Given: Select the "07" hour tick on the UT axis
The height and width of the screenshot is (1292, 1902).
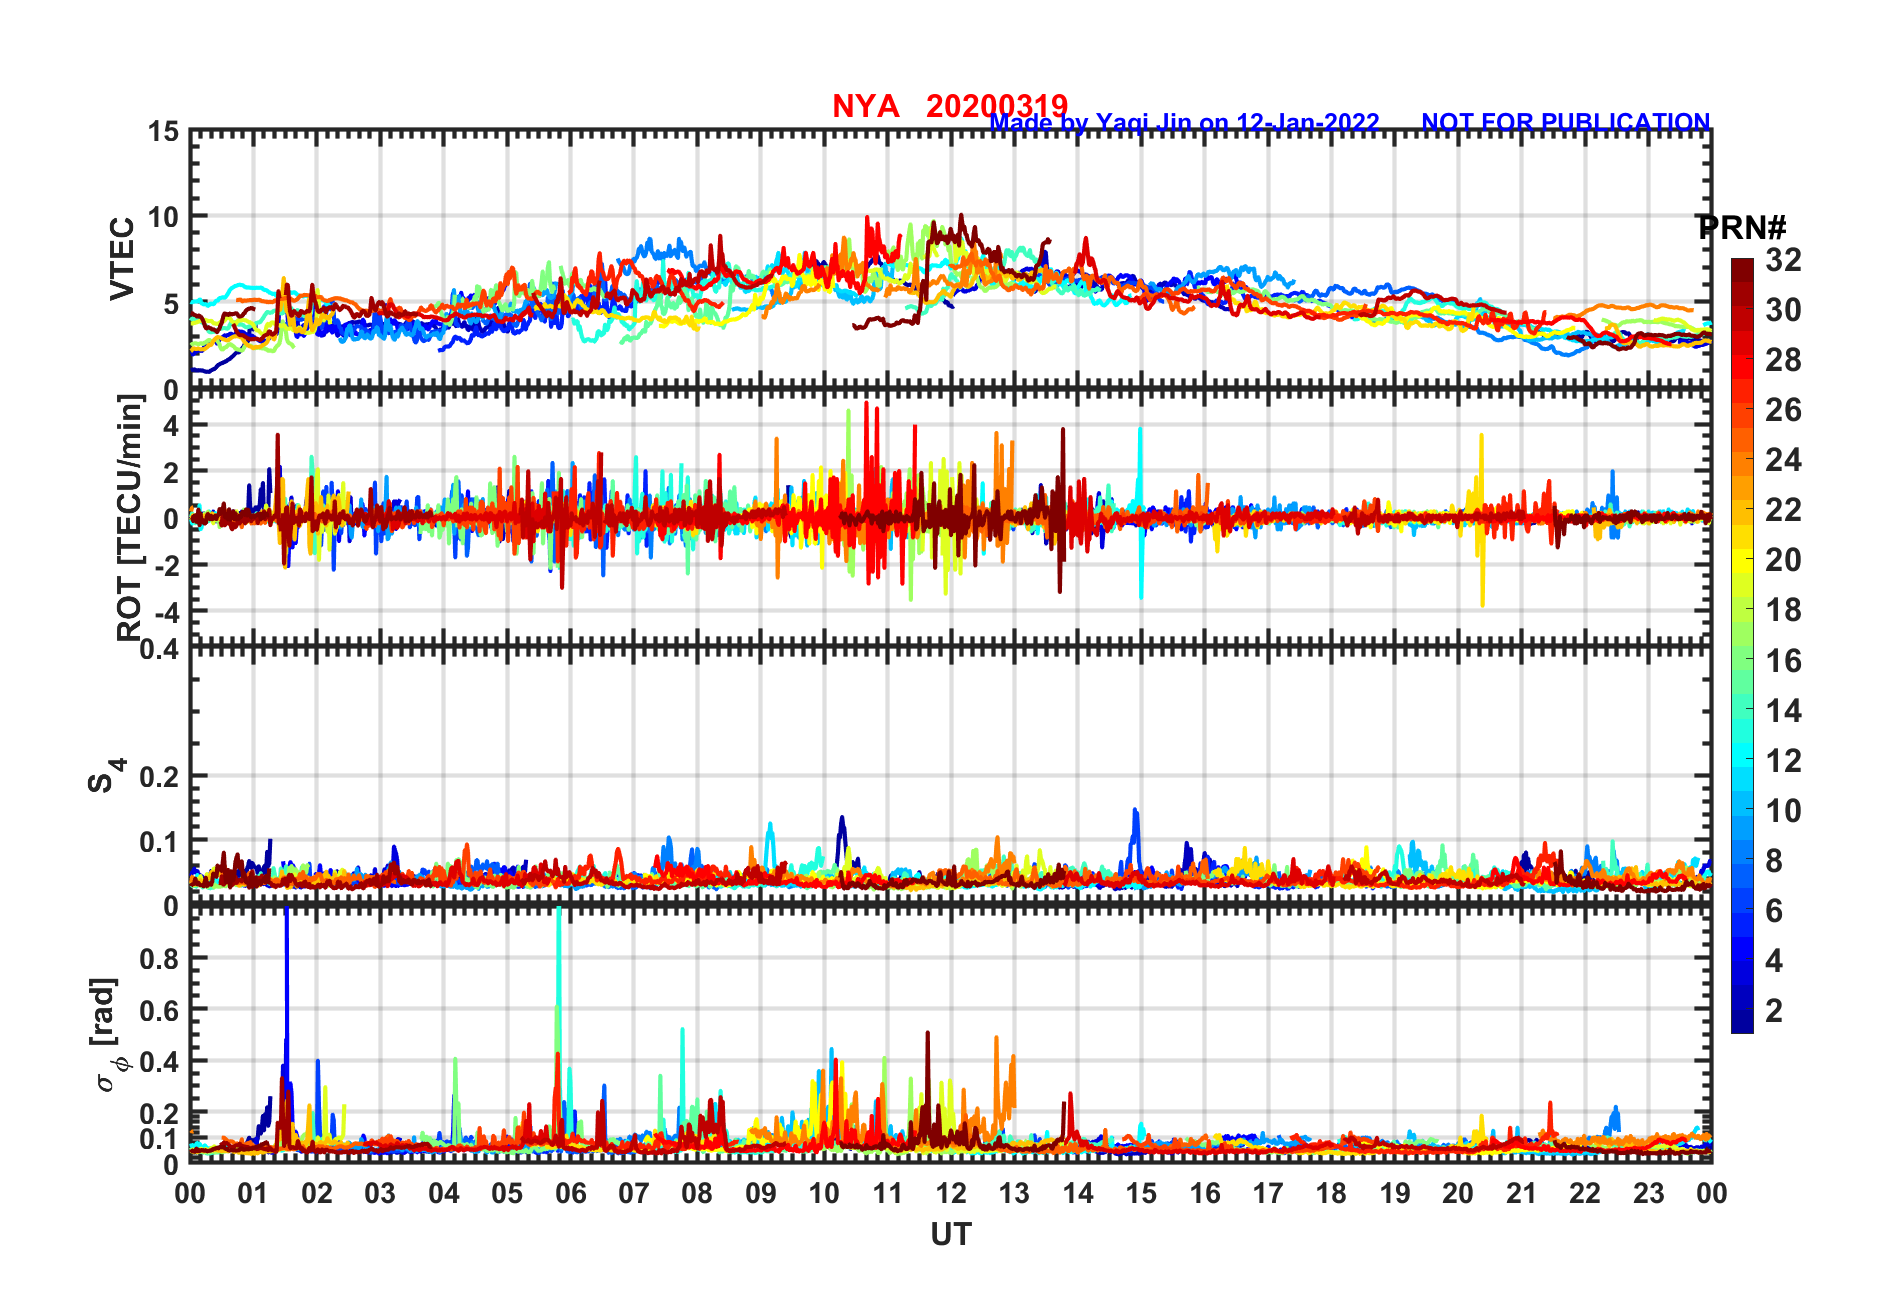Looking at the screenshot, I should point(634,1193).
